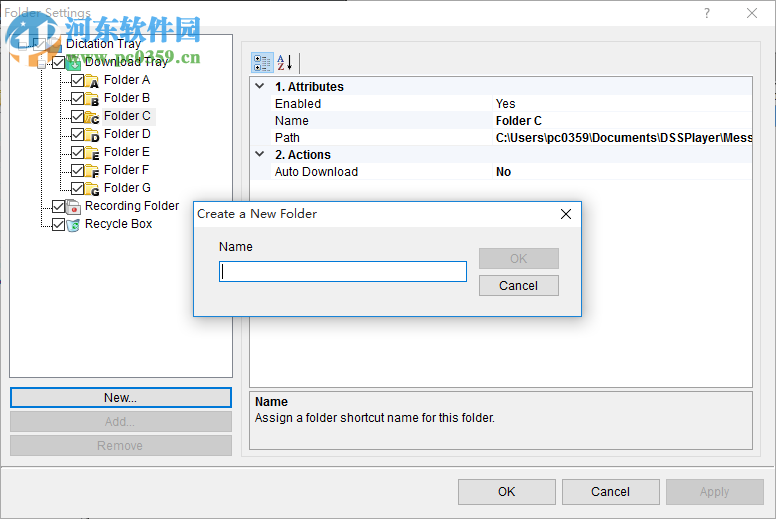This screenshot has width=776, height=519.
Task: Collapse the 2. Actions section
Action: click(260, 154)
